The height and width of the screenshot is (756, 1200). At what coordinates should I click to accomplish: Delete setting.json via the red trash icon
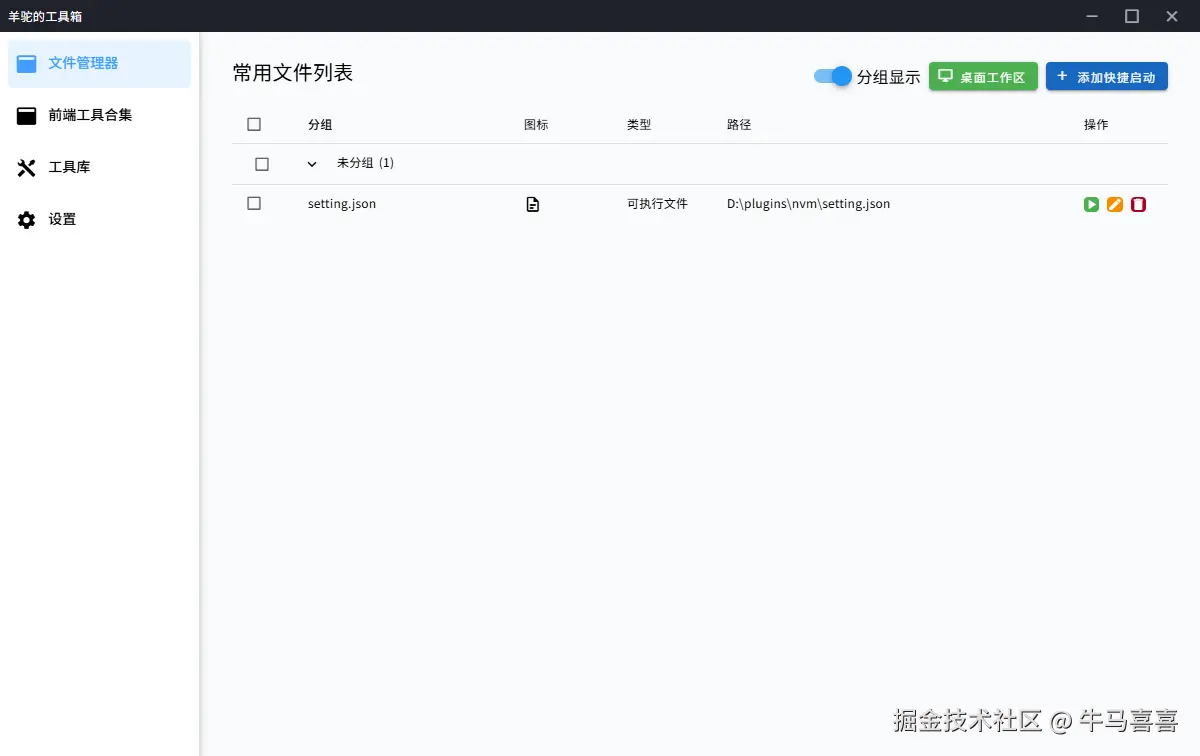pos(1138,204)
